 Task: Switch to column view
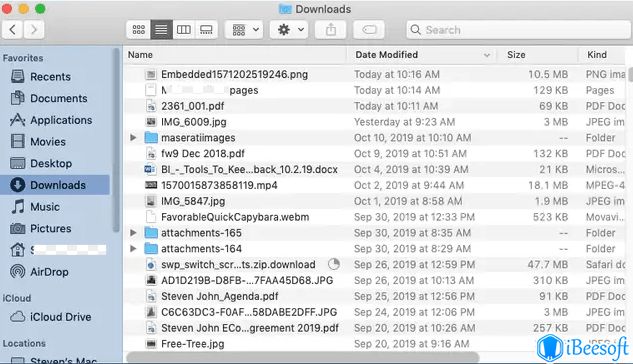[184, 30]
